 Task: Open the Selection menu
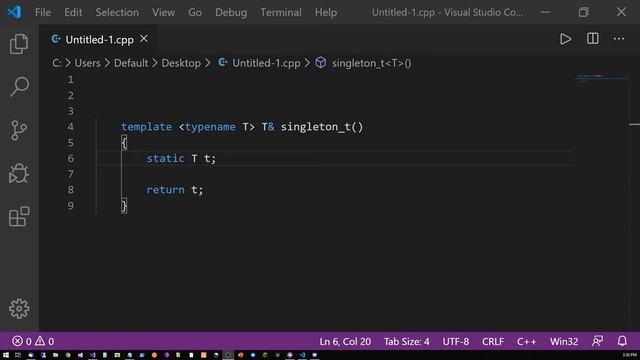click(117, 12)
